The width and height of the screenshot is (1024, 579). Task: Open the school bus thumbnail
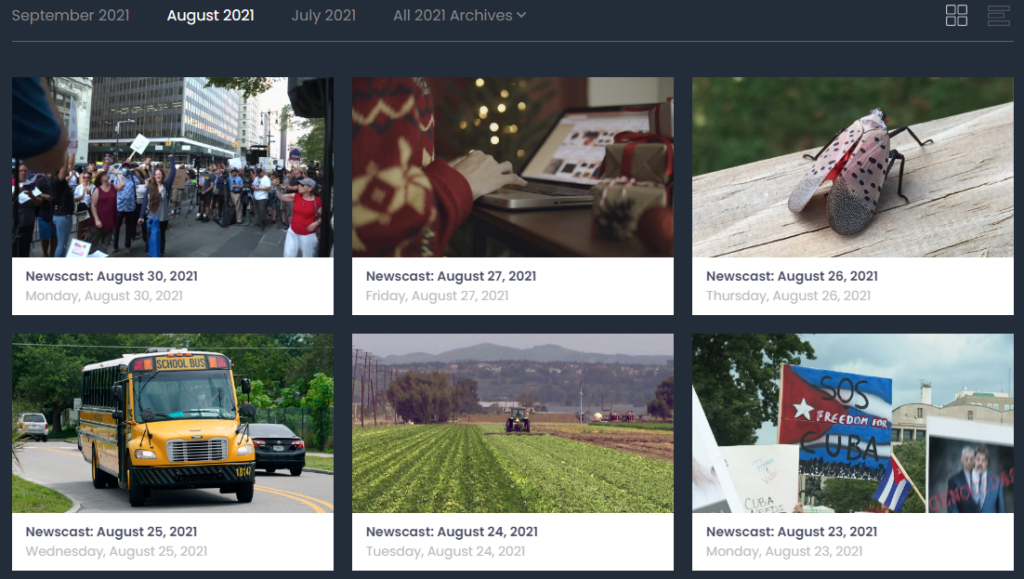[172, 423]
